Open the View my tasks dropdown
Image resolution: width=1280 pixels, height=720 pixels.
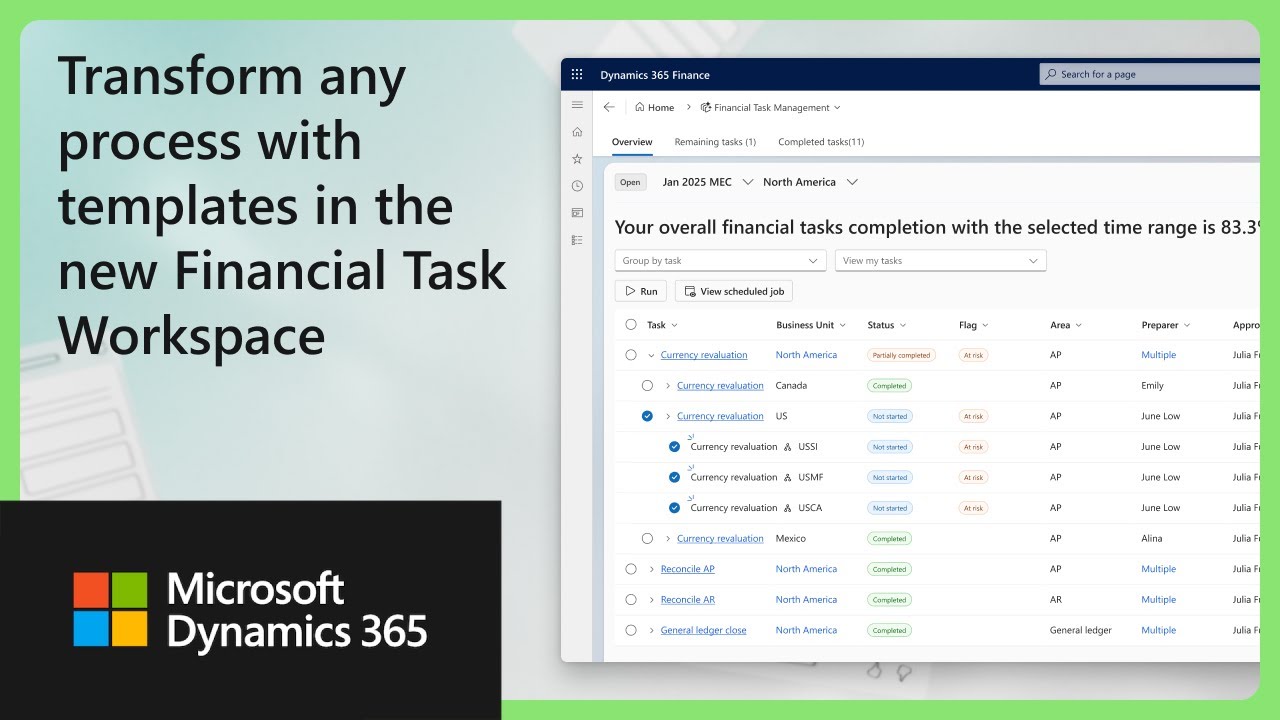click(x=941, y=261)
